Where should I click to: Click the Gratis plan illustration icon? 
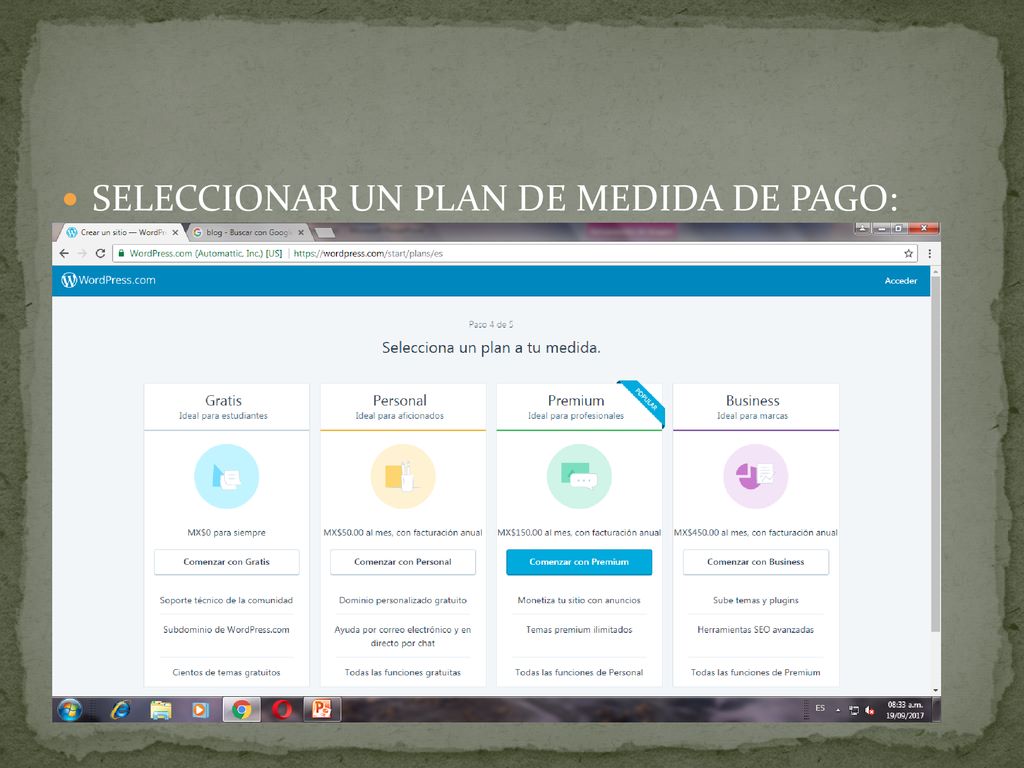(x=227, y=477)
